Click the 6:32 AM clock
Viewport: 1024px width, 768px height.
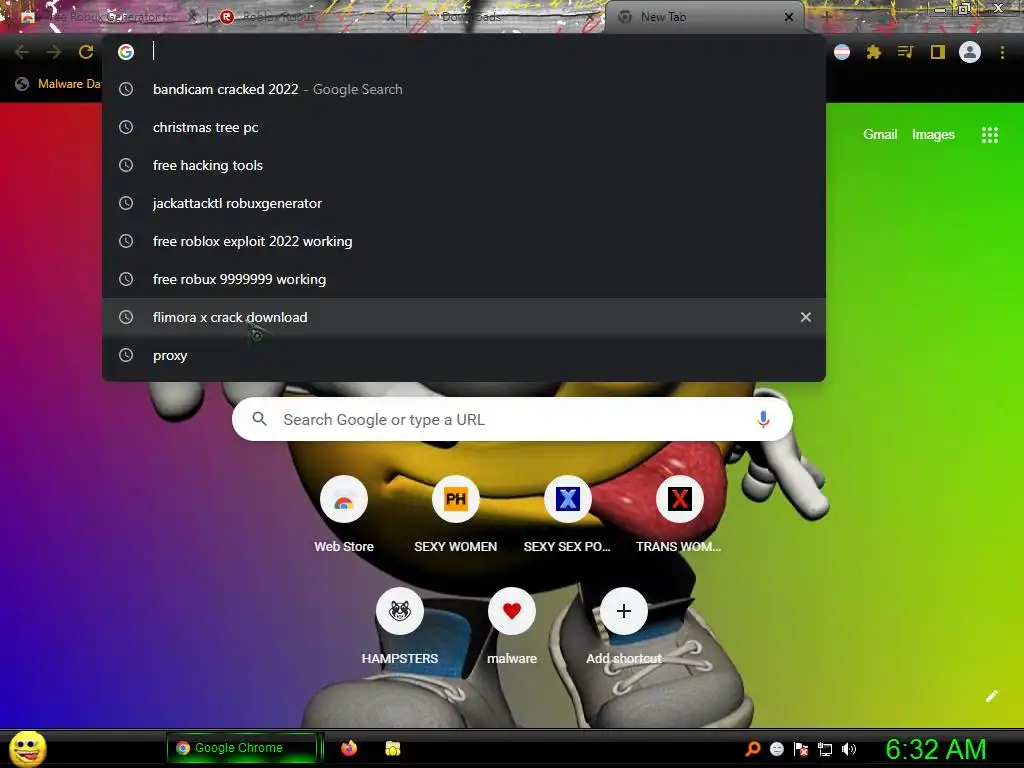(x=936, y=749)
